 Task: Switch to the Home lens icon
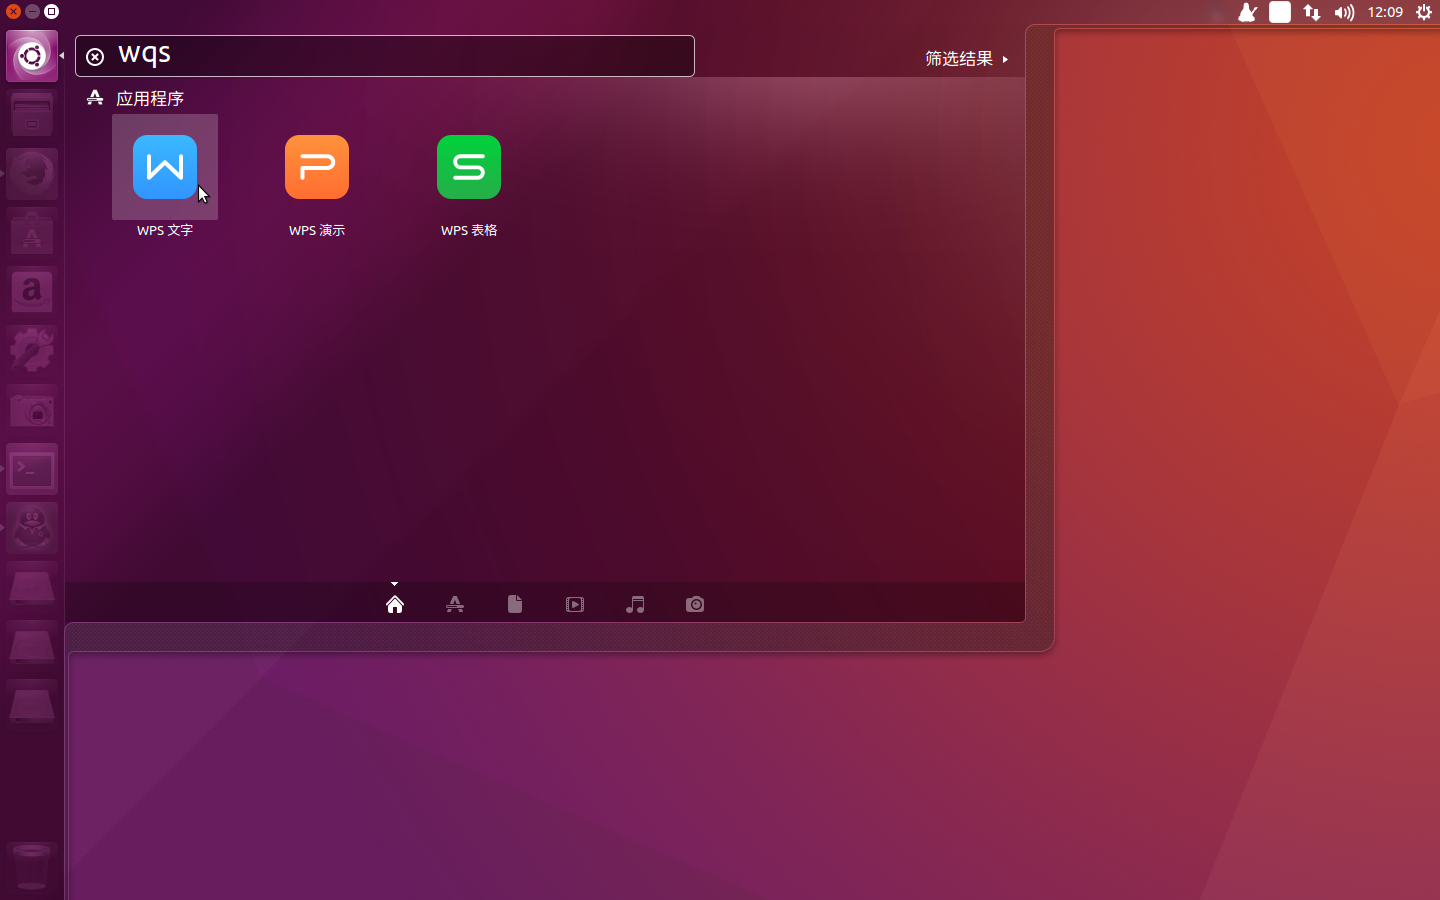point(394,604)
